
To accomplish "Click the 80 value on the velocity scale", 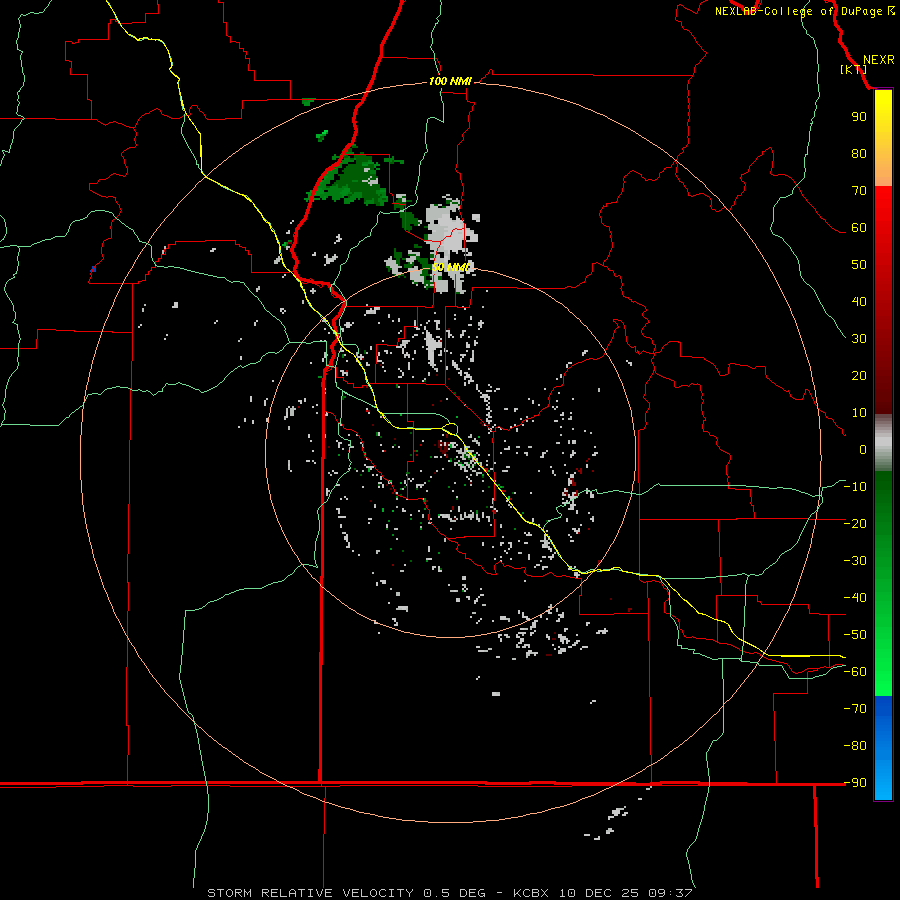I will (x=859, y=153).
